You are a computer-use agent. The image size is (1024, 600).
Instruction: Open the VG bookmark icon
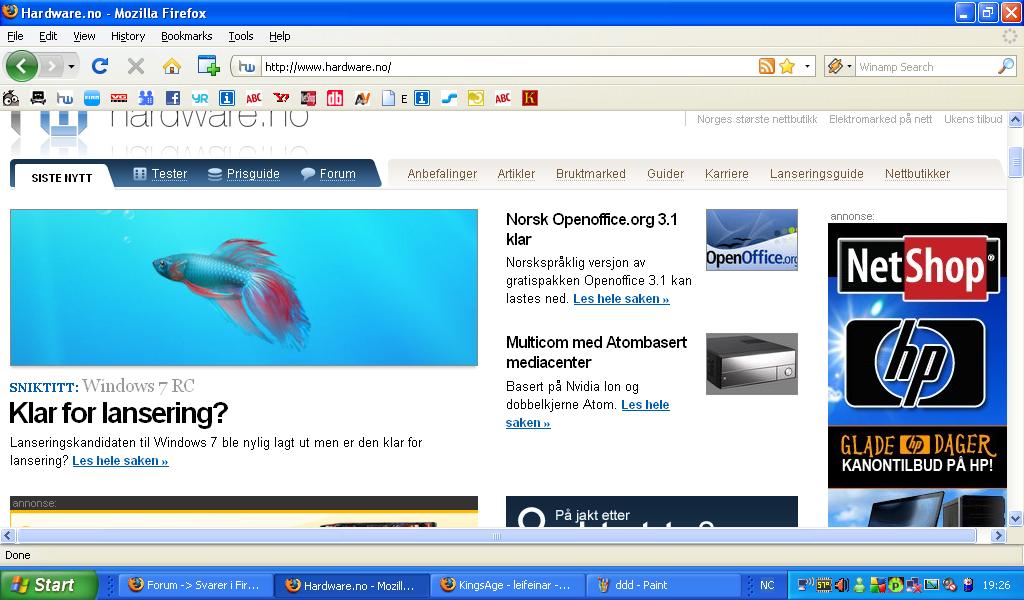pos(119,99)
